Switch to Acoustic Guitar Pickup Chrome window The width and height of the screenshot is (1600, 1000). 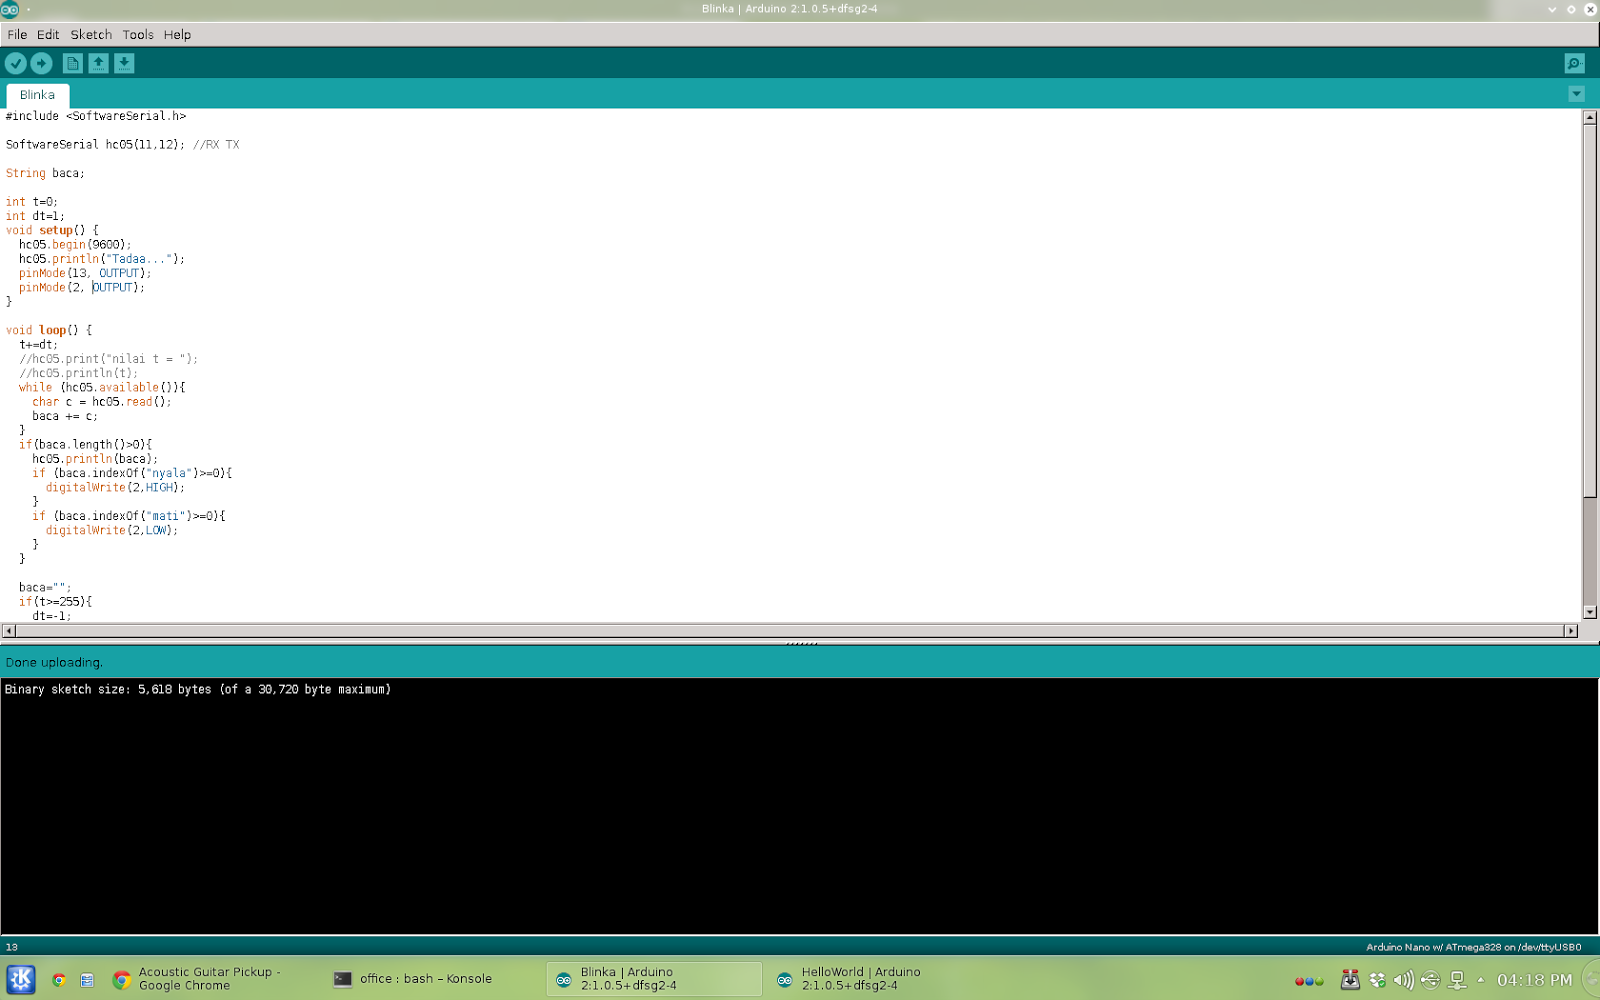[x=210, y=979]
